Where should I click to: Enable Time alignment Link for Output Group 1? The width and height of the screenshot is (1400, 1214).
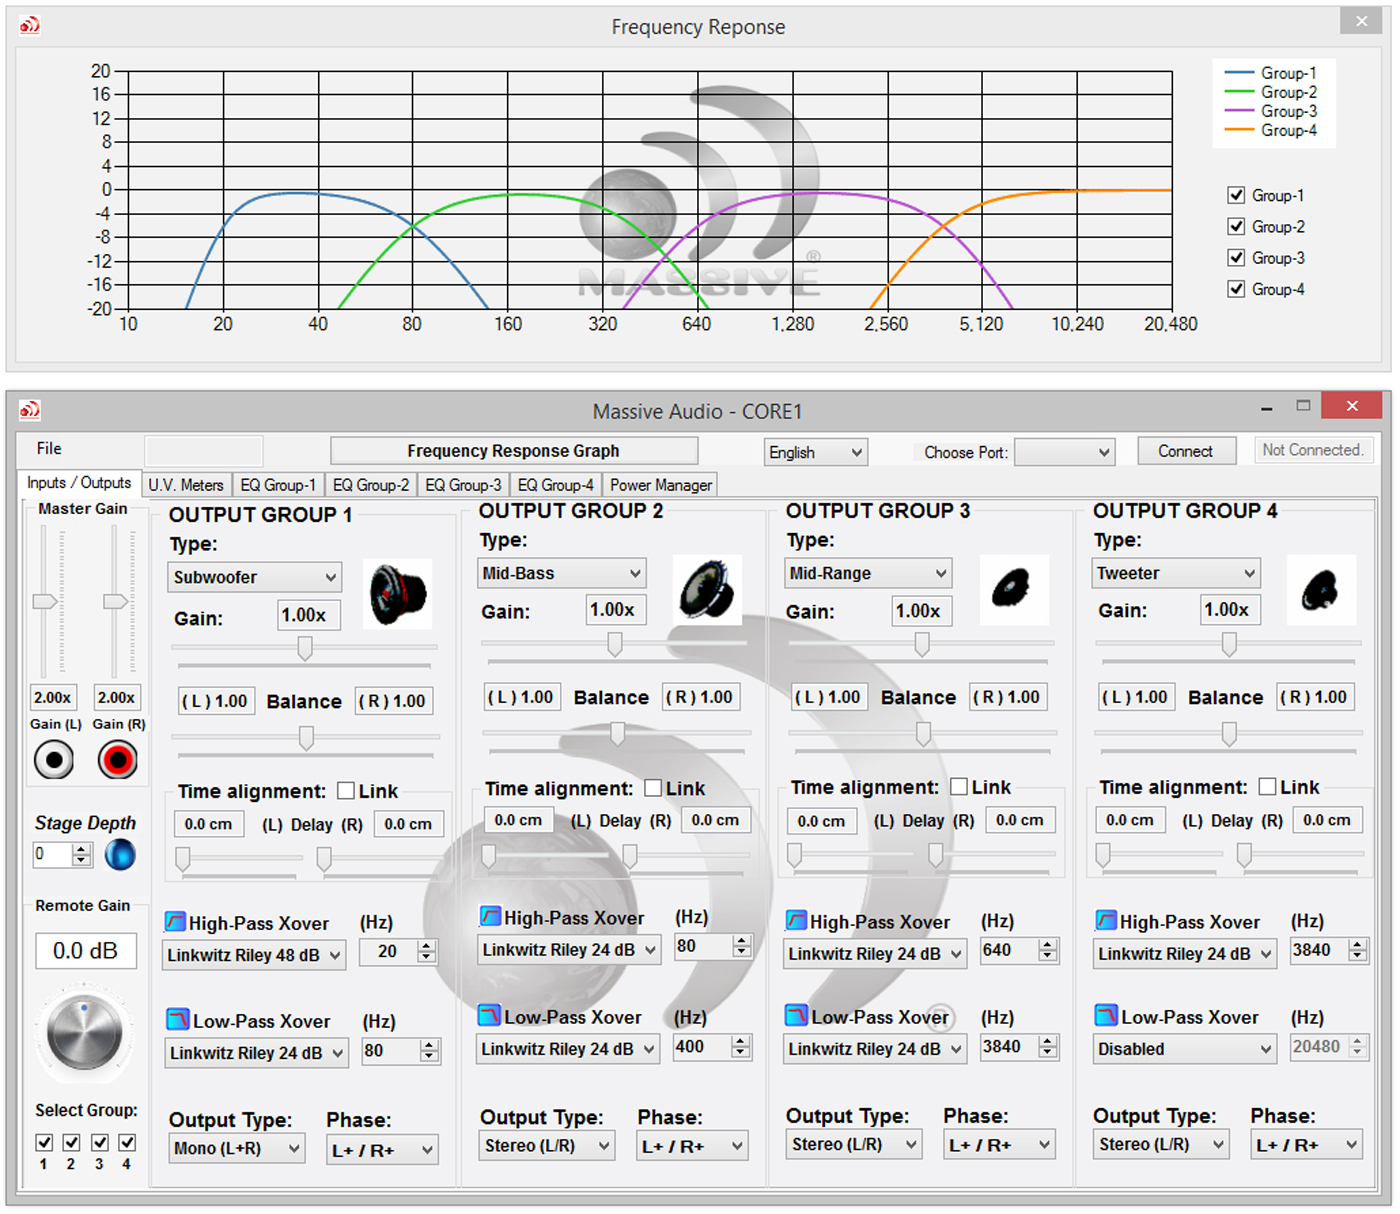pyautogui.click(x=346, y=791)
